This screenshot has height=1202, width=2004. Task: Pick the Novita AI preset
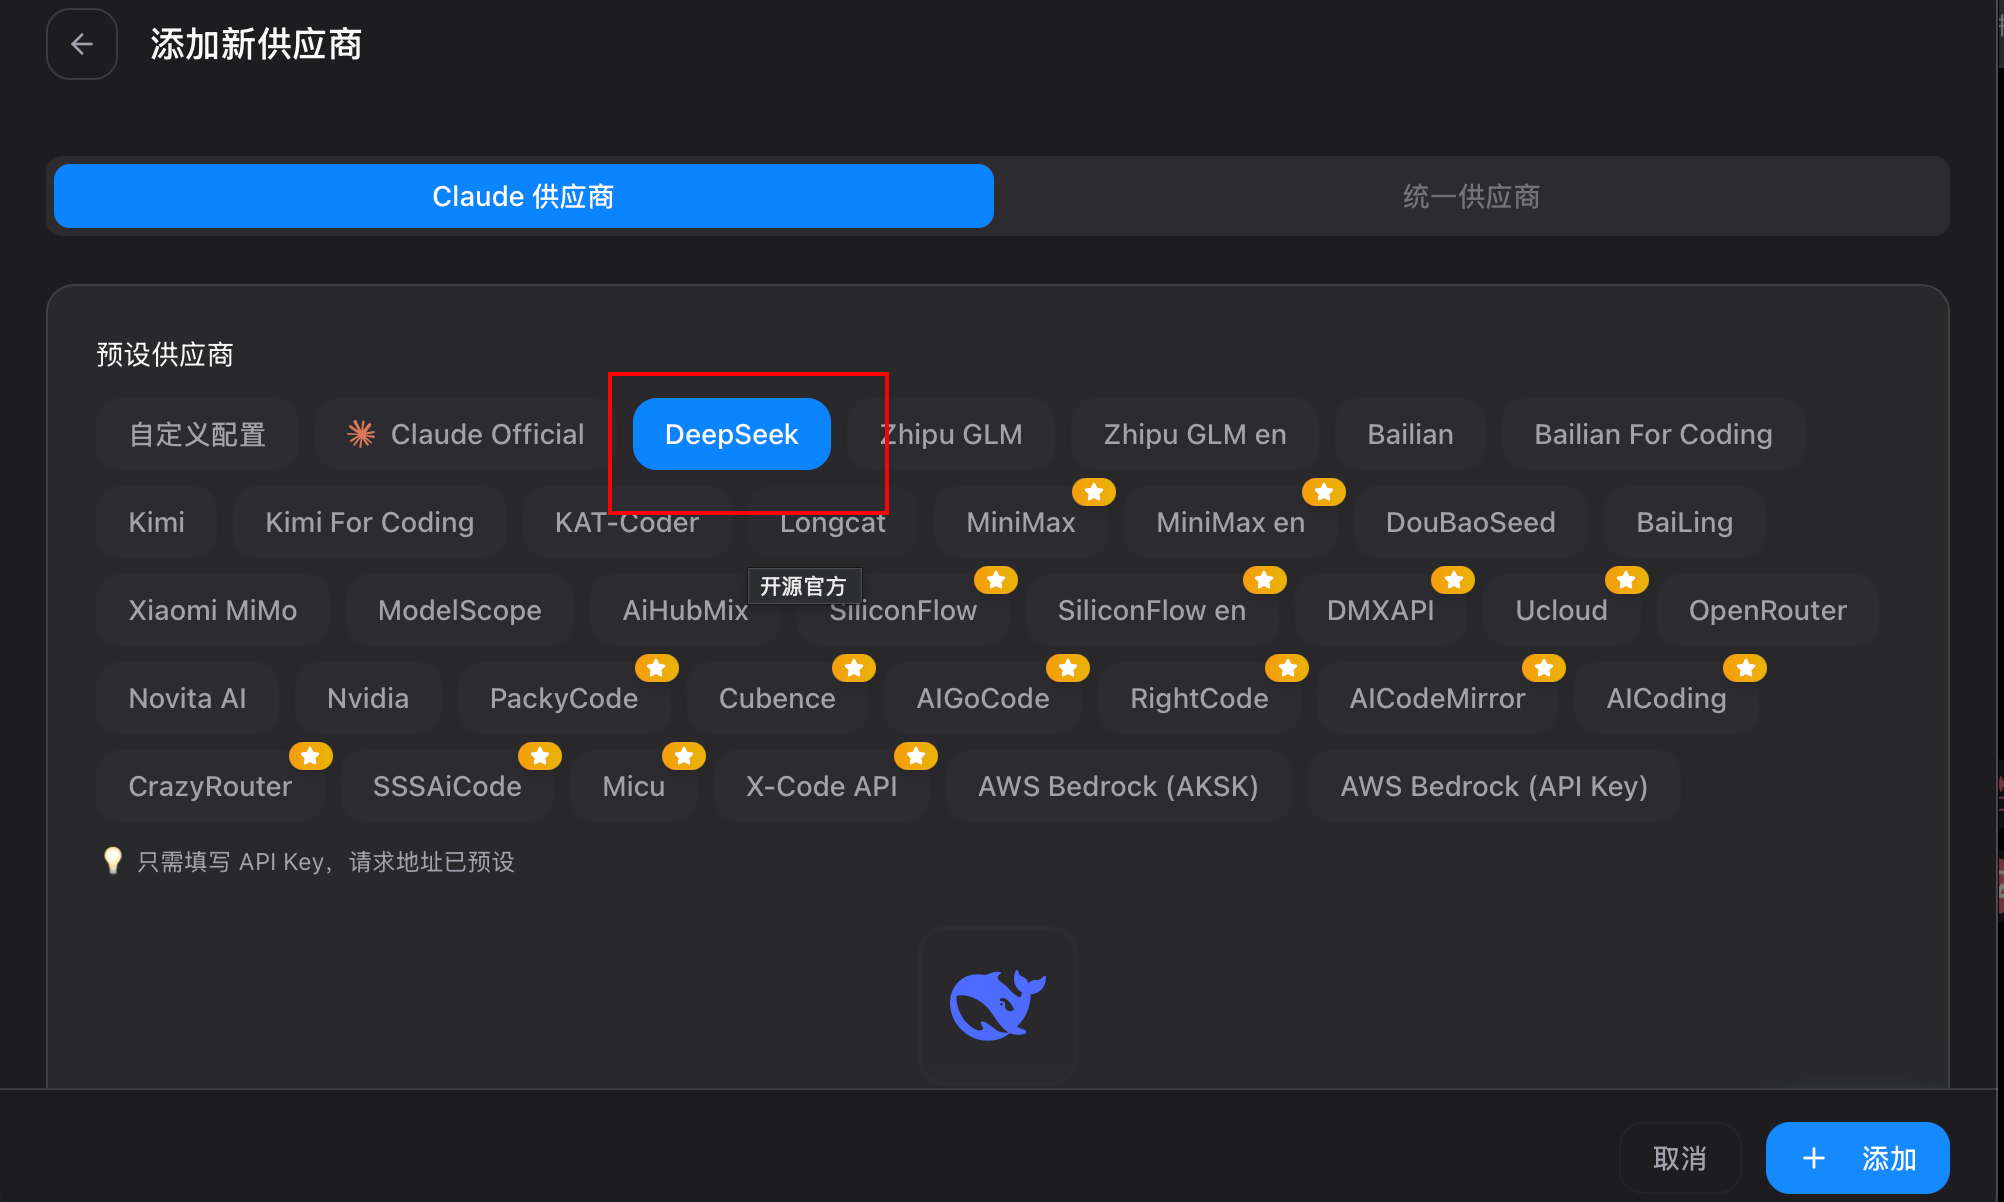click(187, 698)
